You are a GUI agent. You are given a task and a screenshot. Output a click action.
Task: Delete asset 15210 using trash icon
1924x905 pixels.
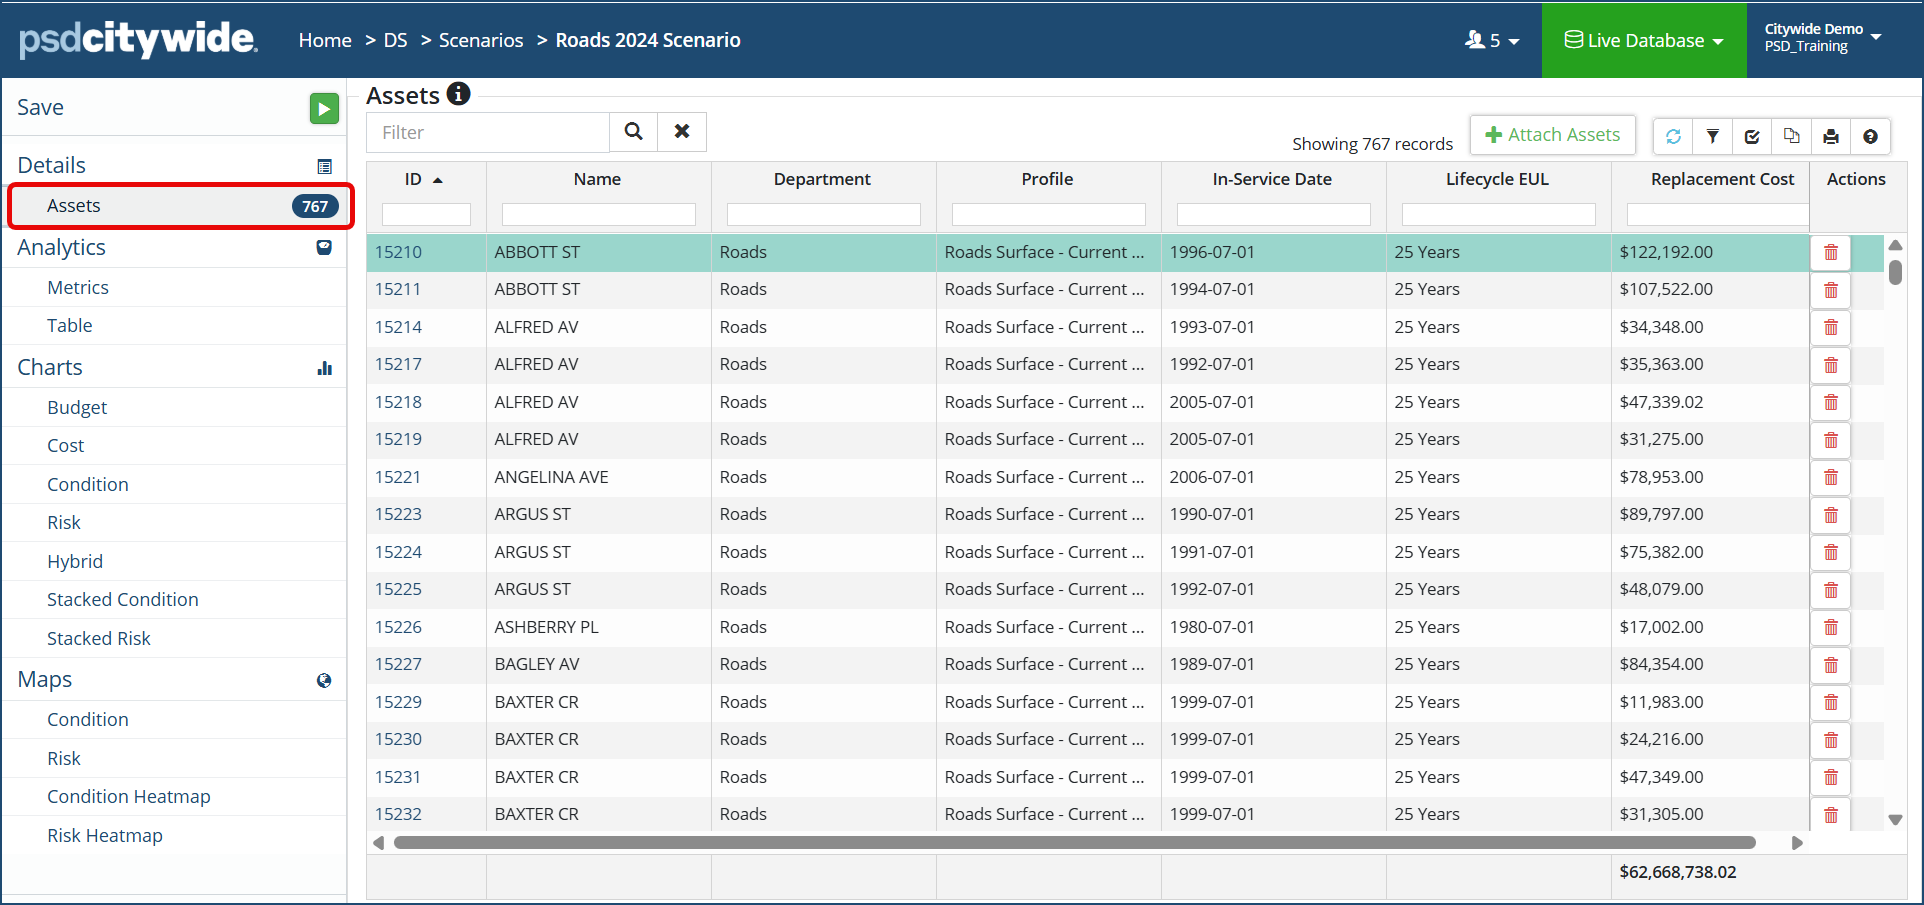click(1830, 253)
